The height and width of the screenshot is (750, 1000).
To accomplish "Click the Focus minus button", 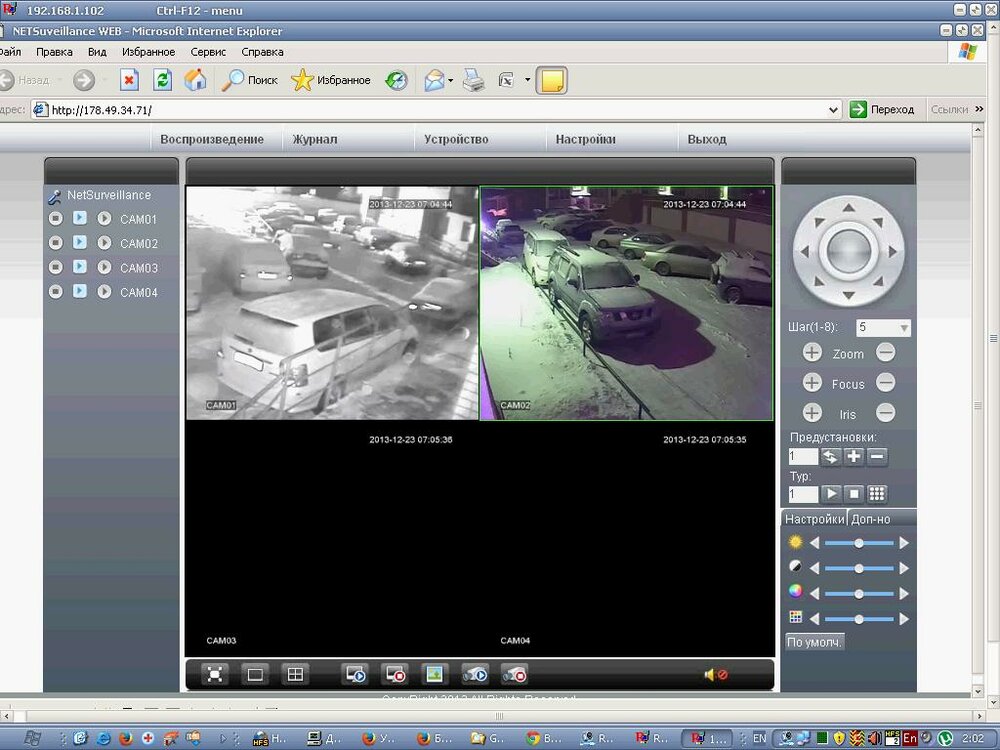I will 885,383.
